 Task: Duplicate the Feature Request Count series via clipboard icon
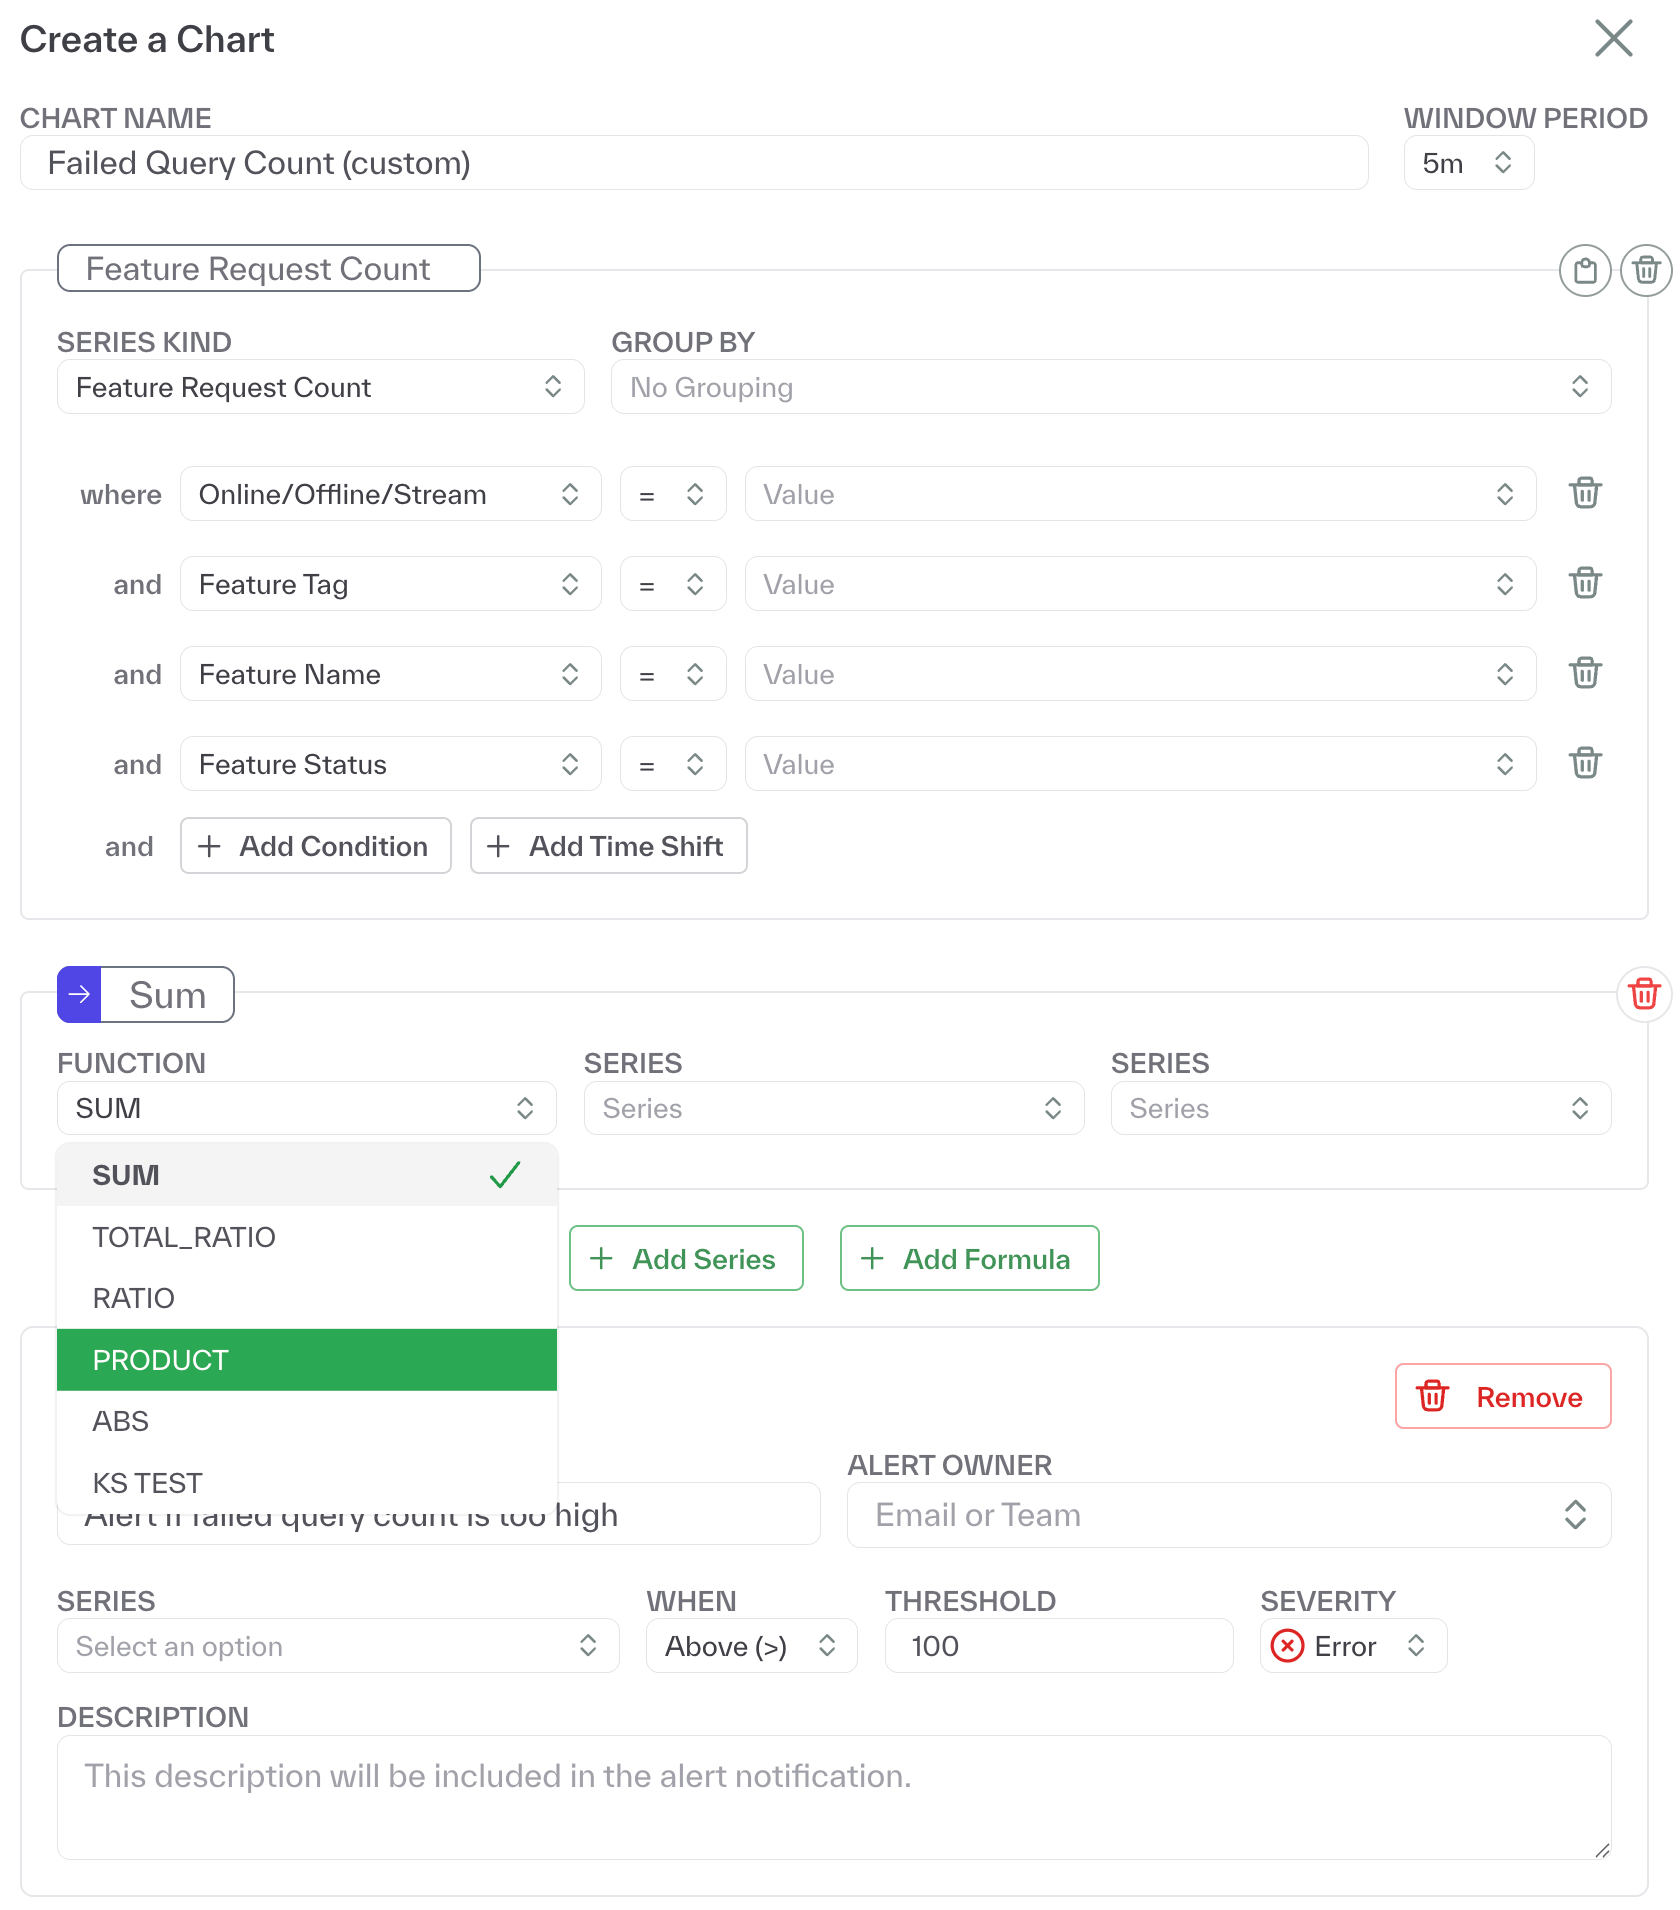(x=1584, y=269)
